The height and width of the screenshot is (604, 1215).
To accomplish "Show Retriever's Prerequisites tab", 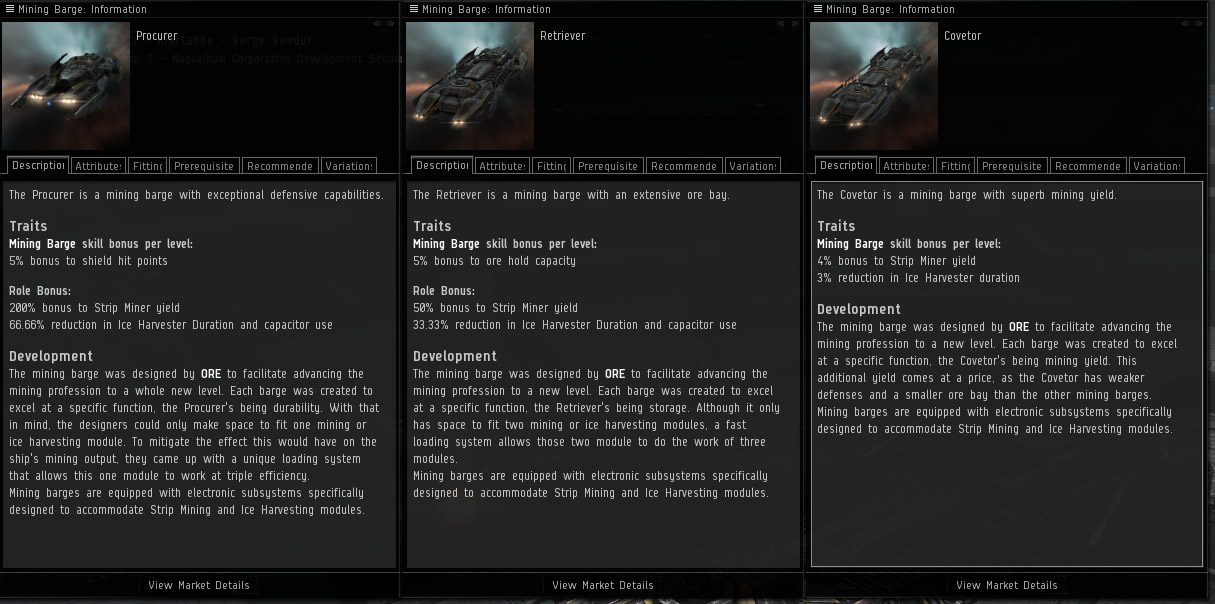I will (608, 166).
